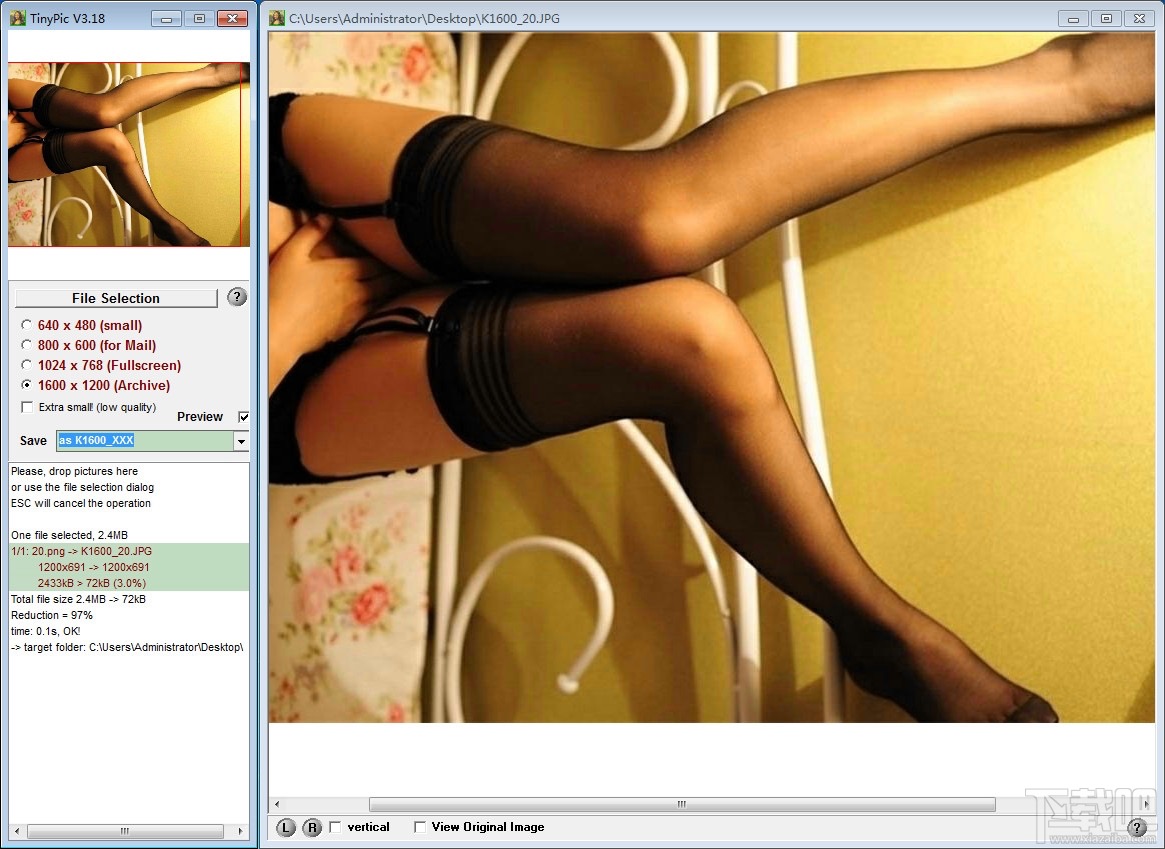Open the Save naming dropdown arrow
The height and width of the screenshot is (849, 1165).
pos(240,441)
